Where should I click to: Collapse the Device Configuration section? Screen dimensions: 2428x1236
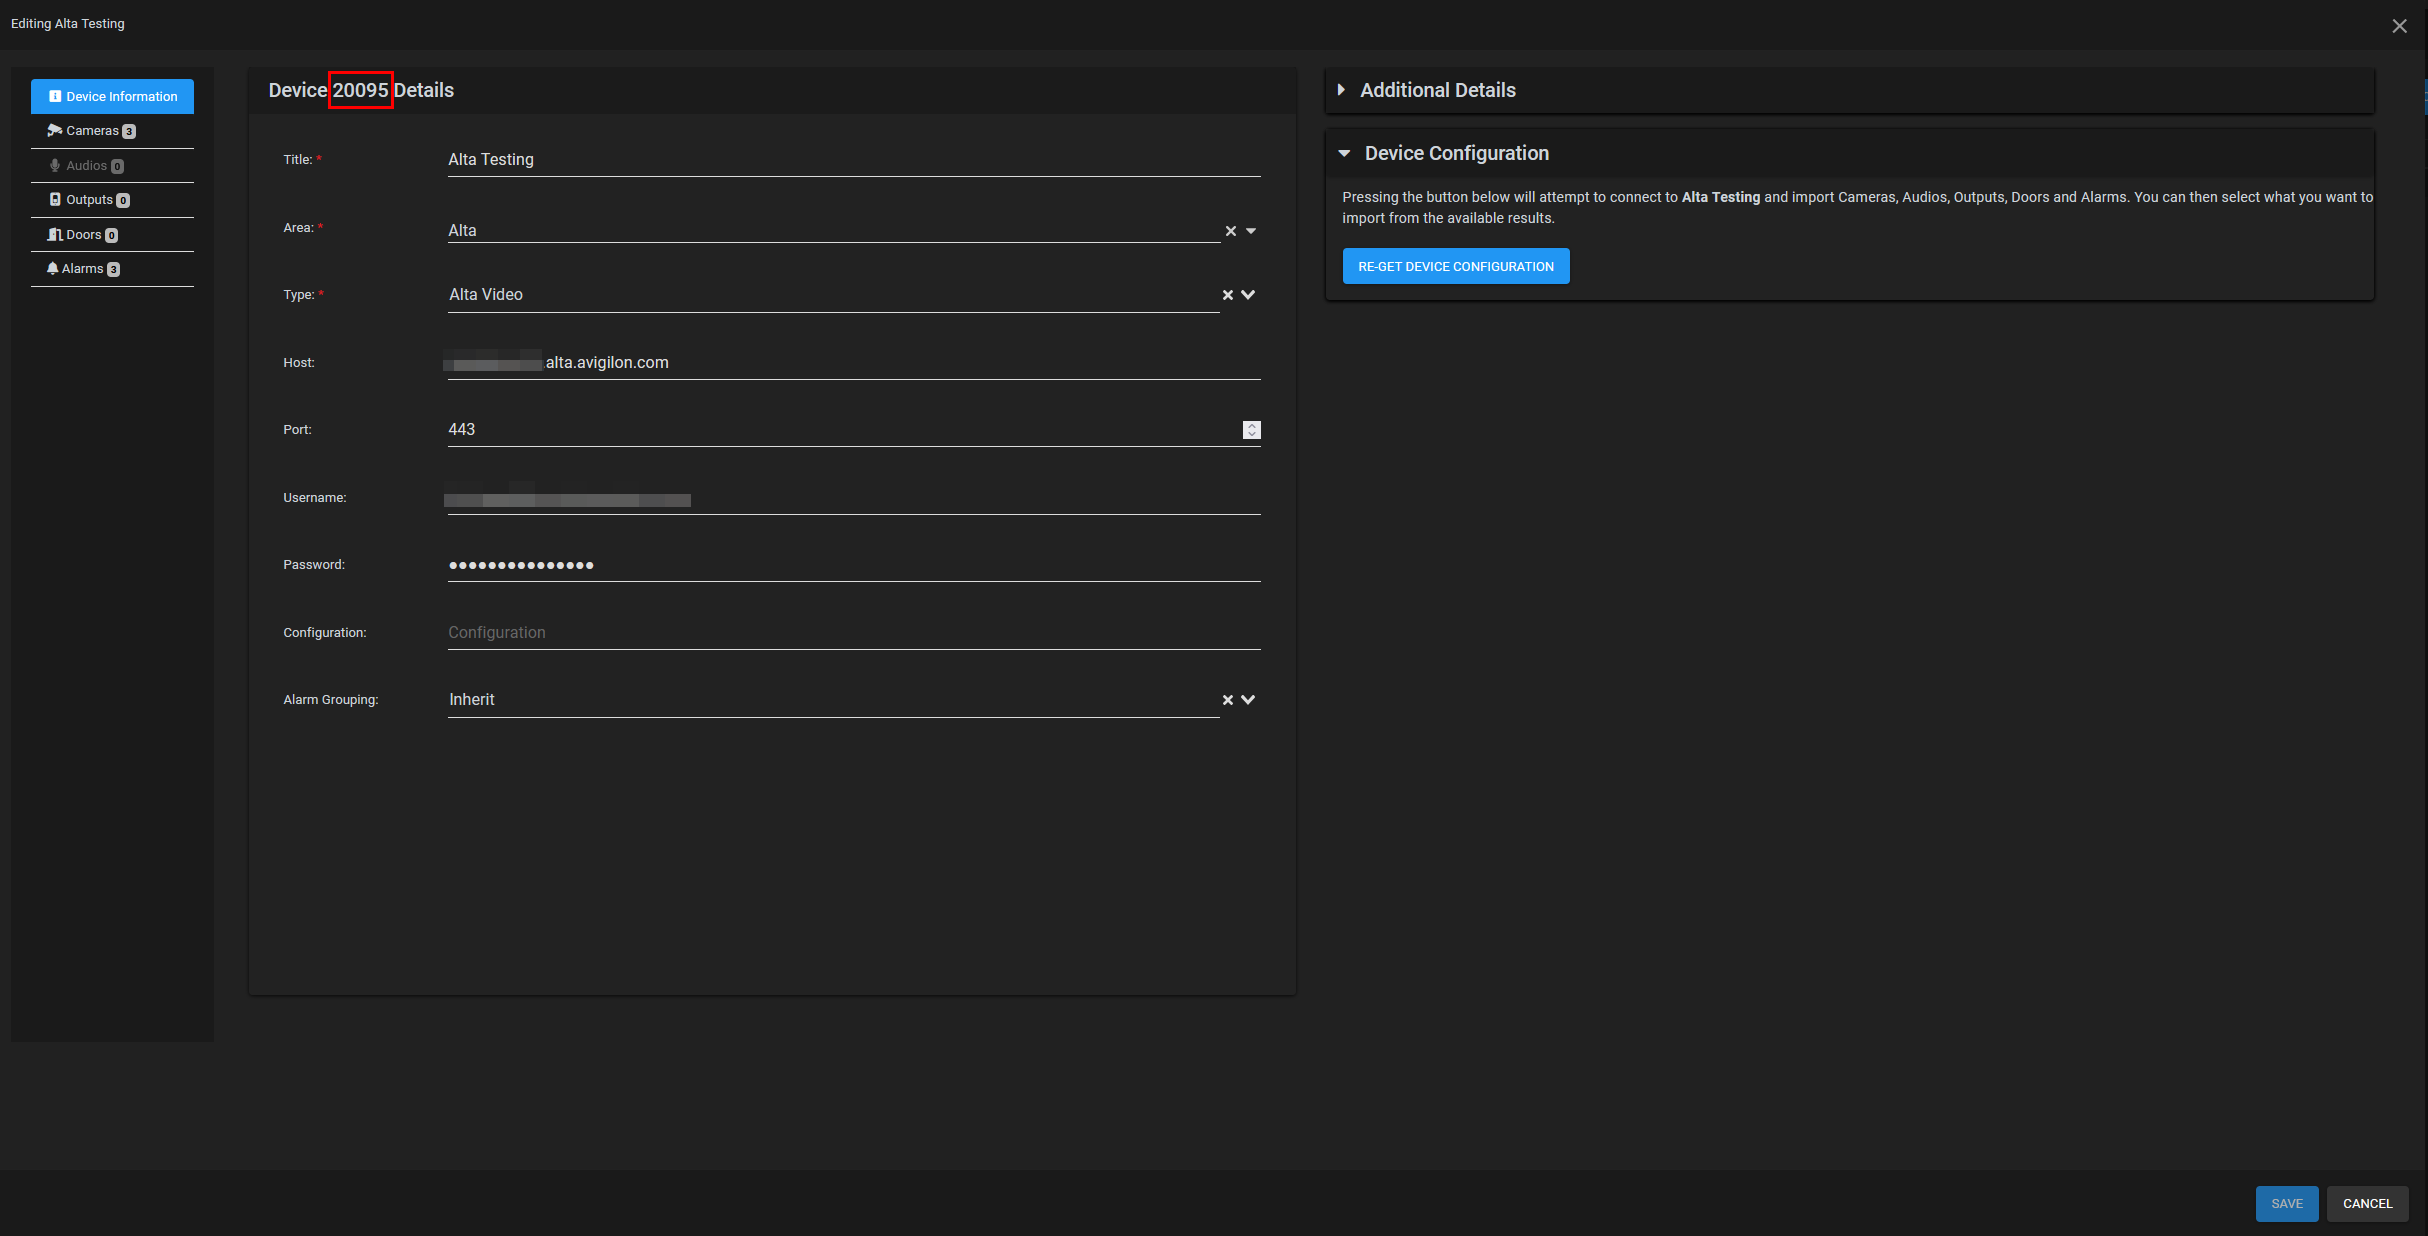click(x=1344, y=153)
